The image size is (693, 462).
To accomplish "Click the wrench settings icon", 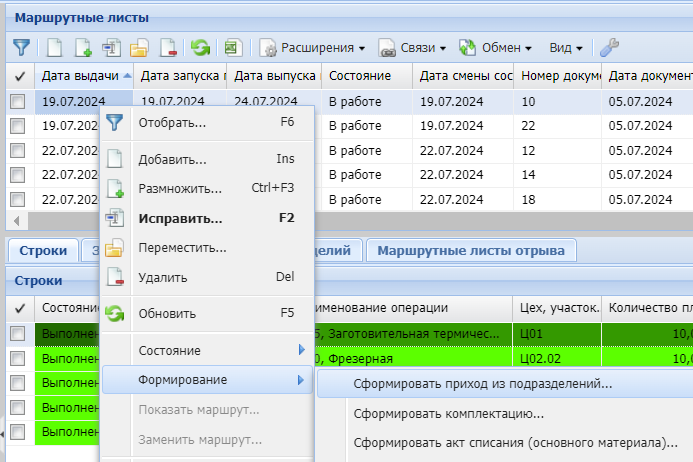I will pos(608,47).
